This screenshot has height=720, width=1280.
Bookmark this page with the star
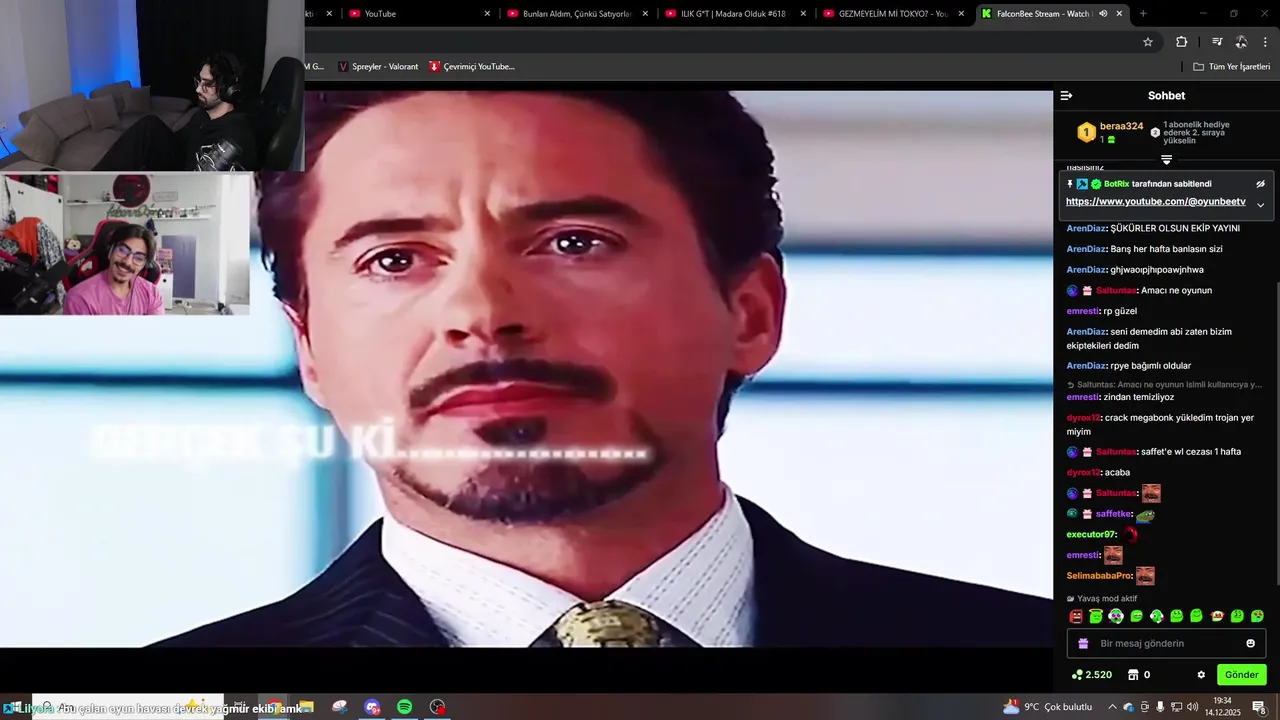pos(1148,42)
